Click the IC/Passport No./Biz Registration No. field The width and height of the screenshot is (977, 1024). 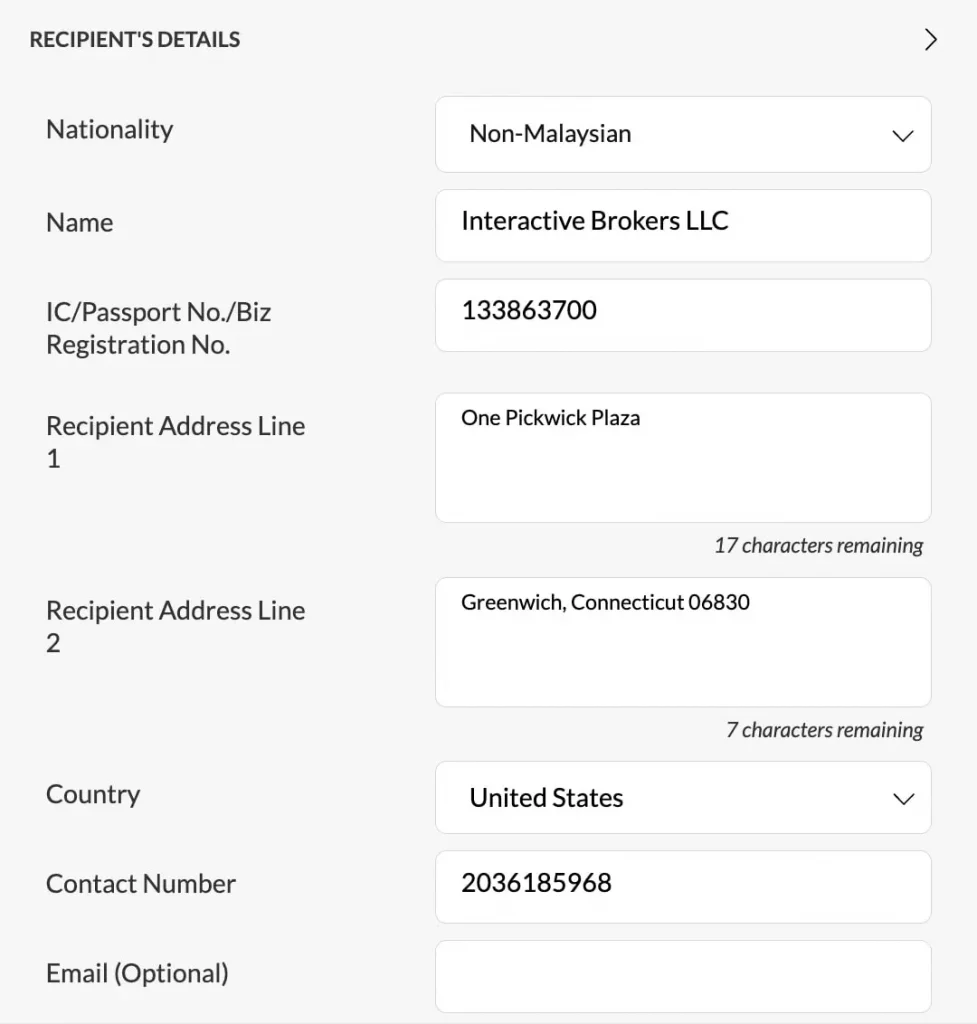(x=683, y=315)
